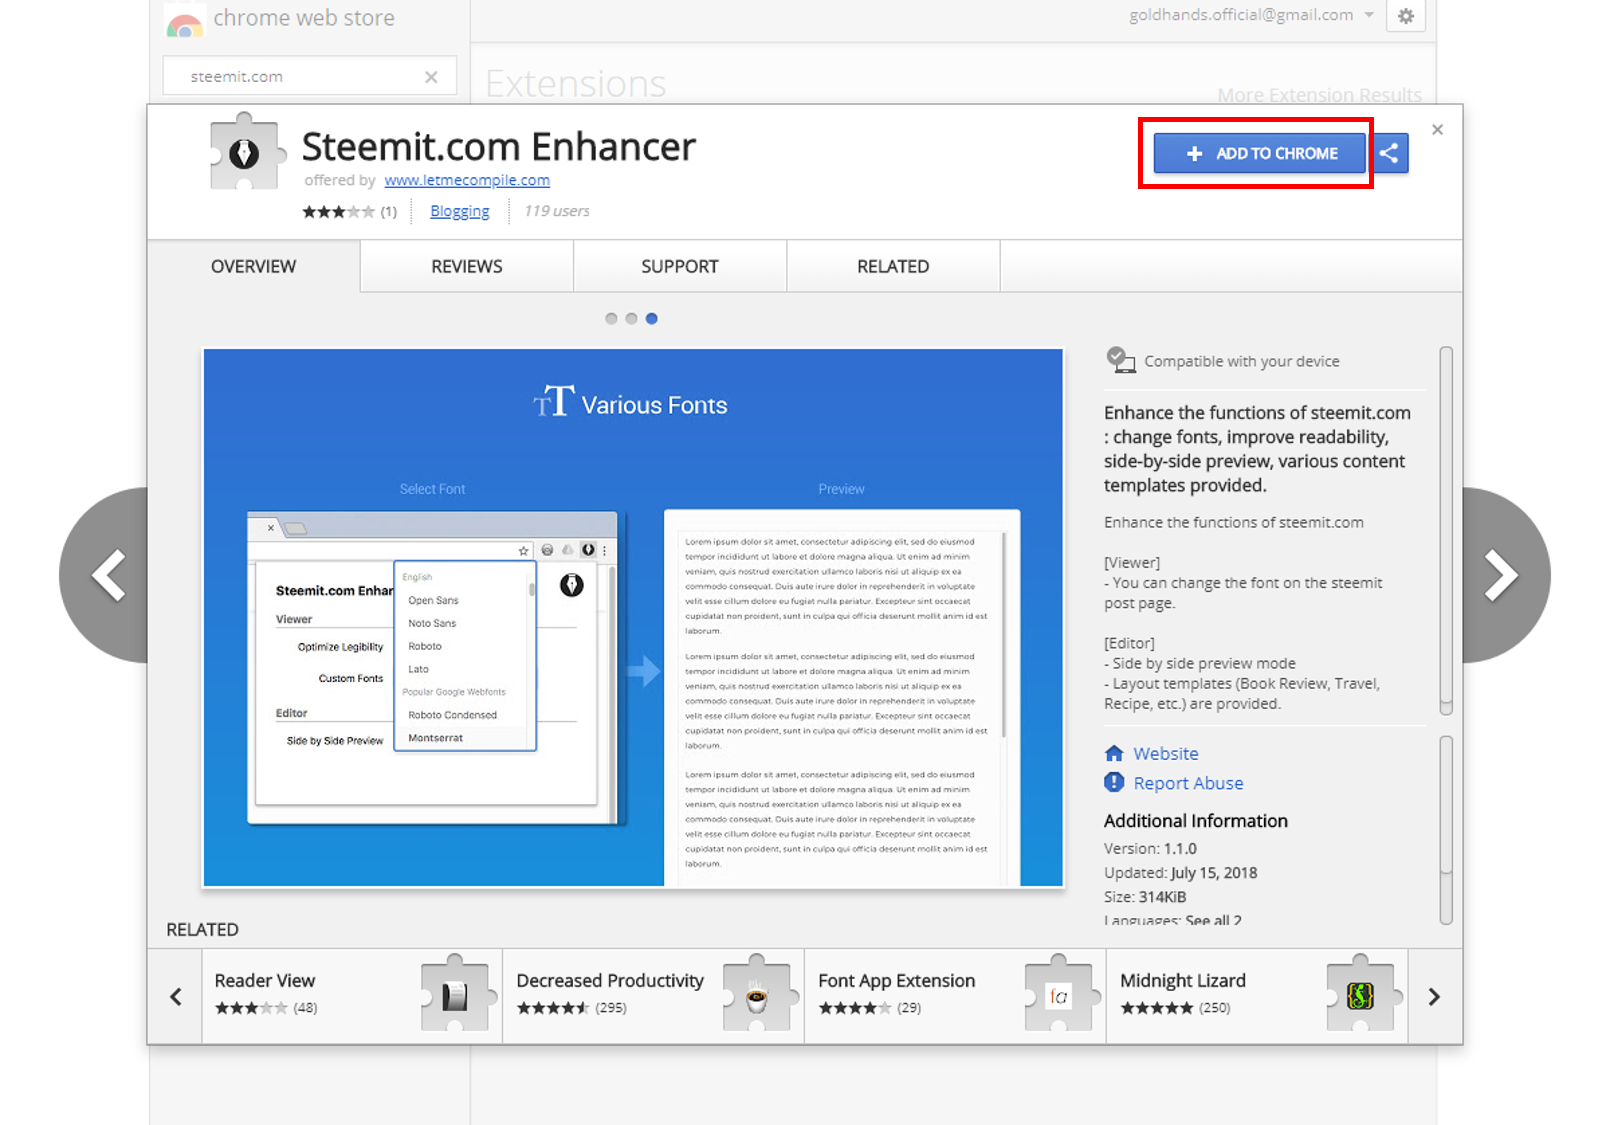Image resolution: width=1606 pixels, height=1125 pixels.
Task: Switch to the Reviews tab
Action: 467,266
